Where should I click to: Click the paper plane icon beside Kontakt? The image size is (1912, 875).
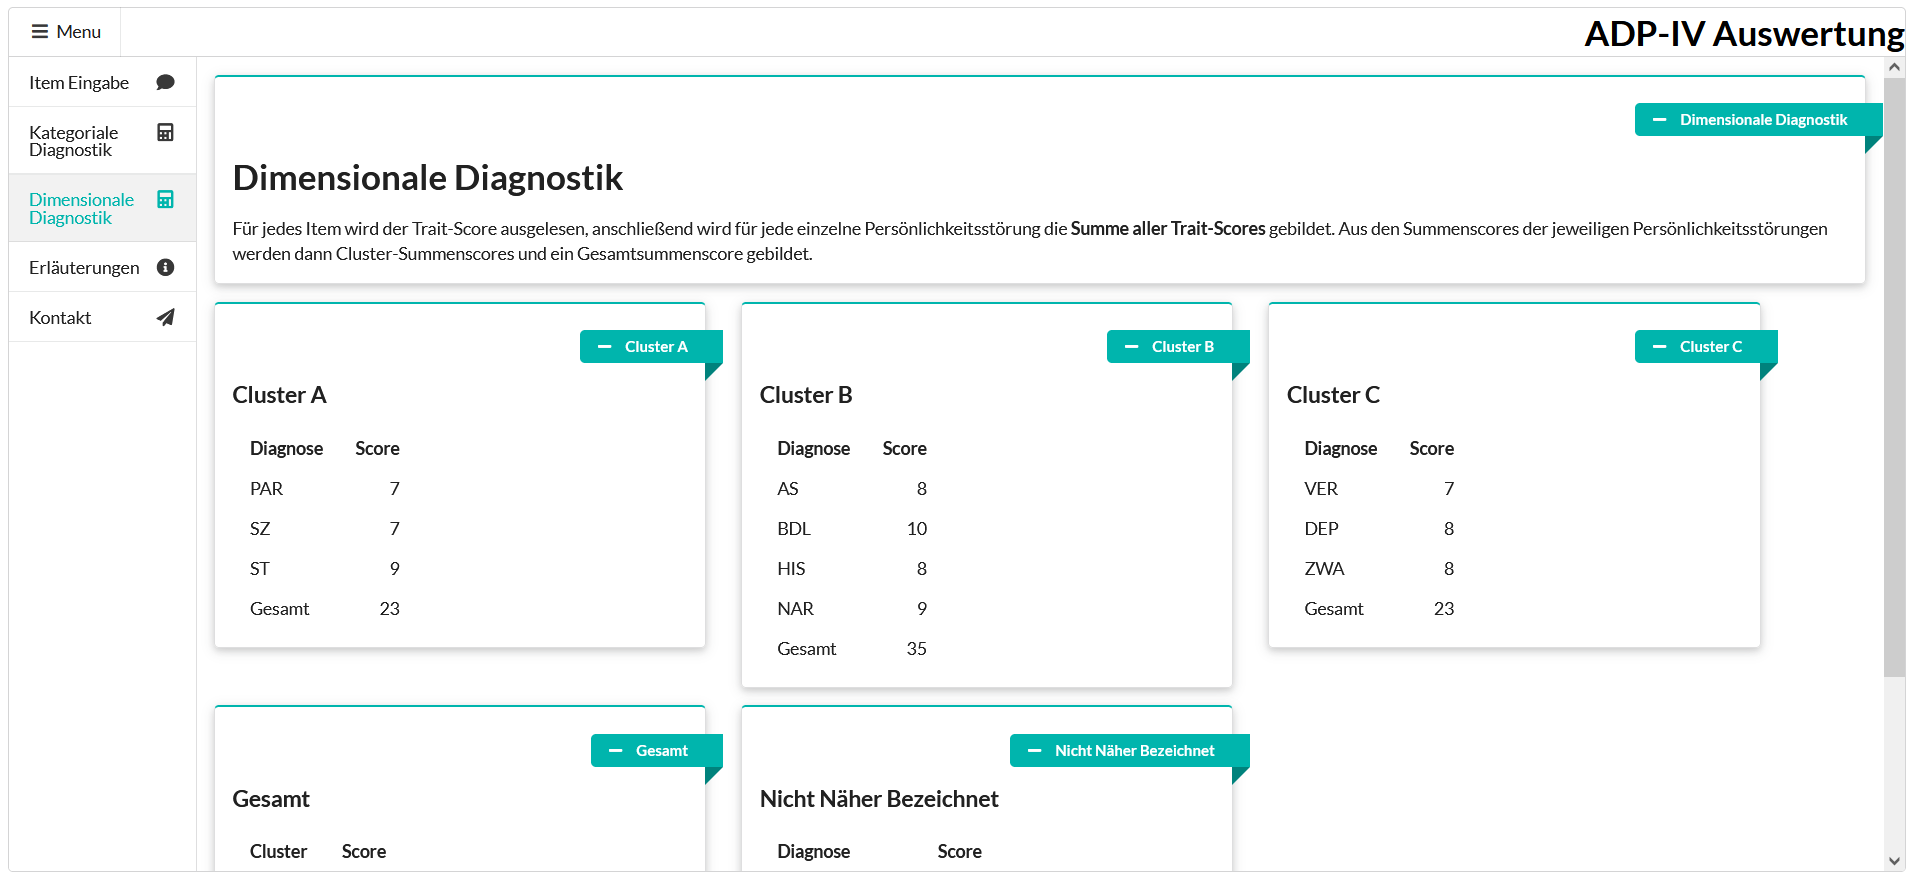[166, 317]
